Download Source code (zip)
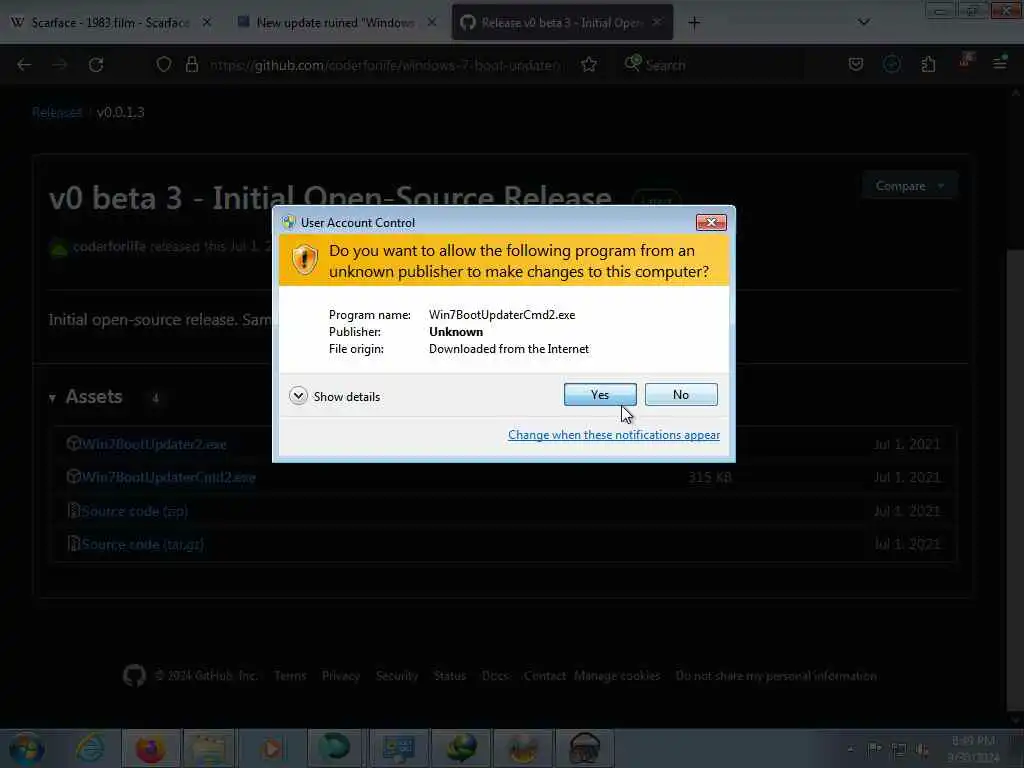The image size is (1024, 768). (x=135, y=511)
